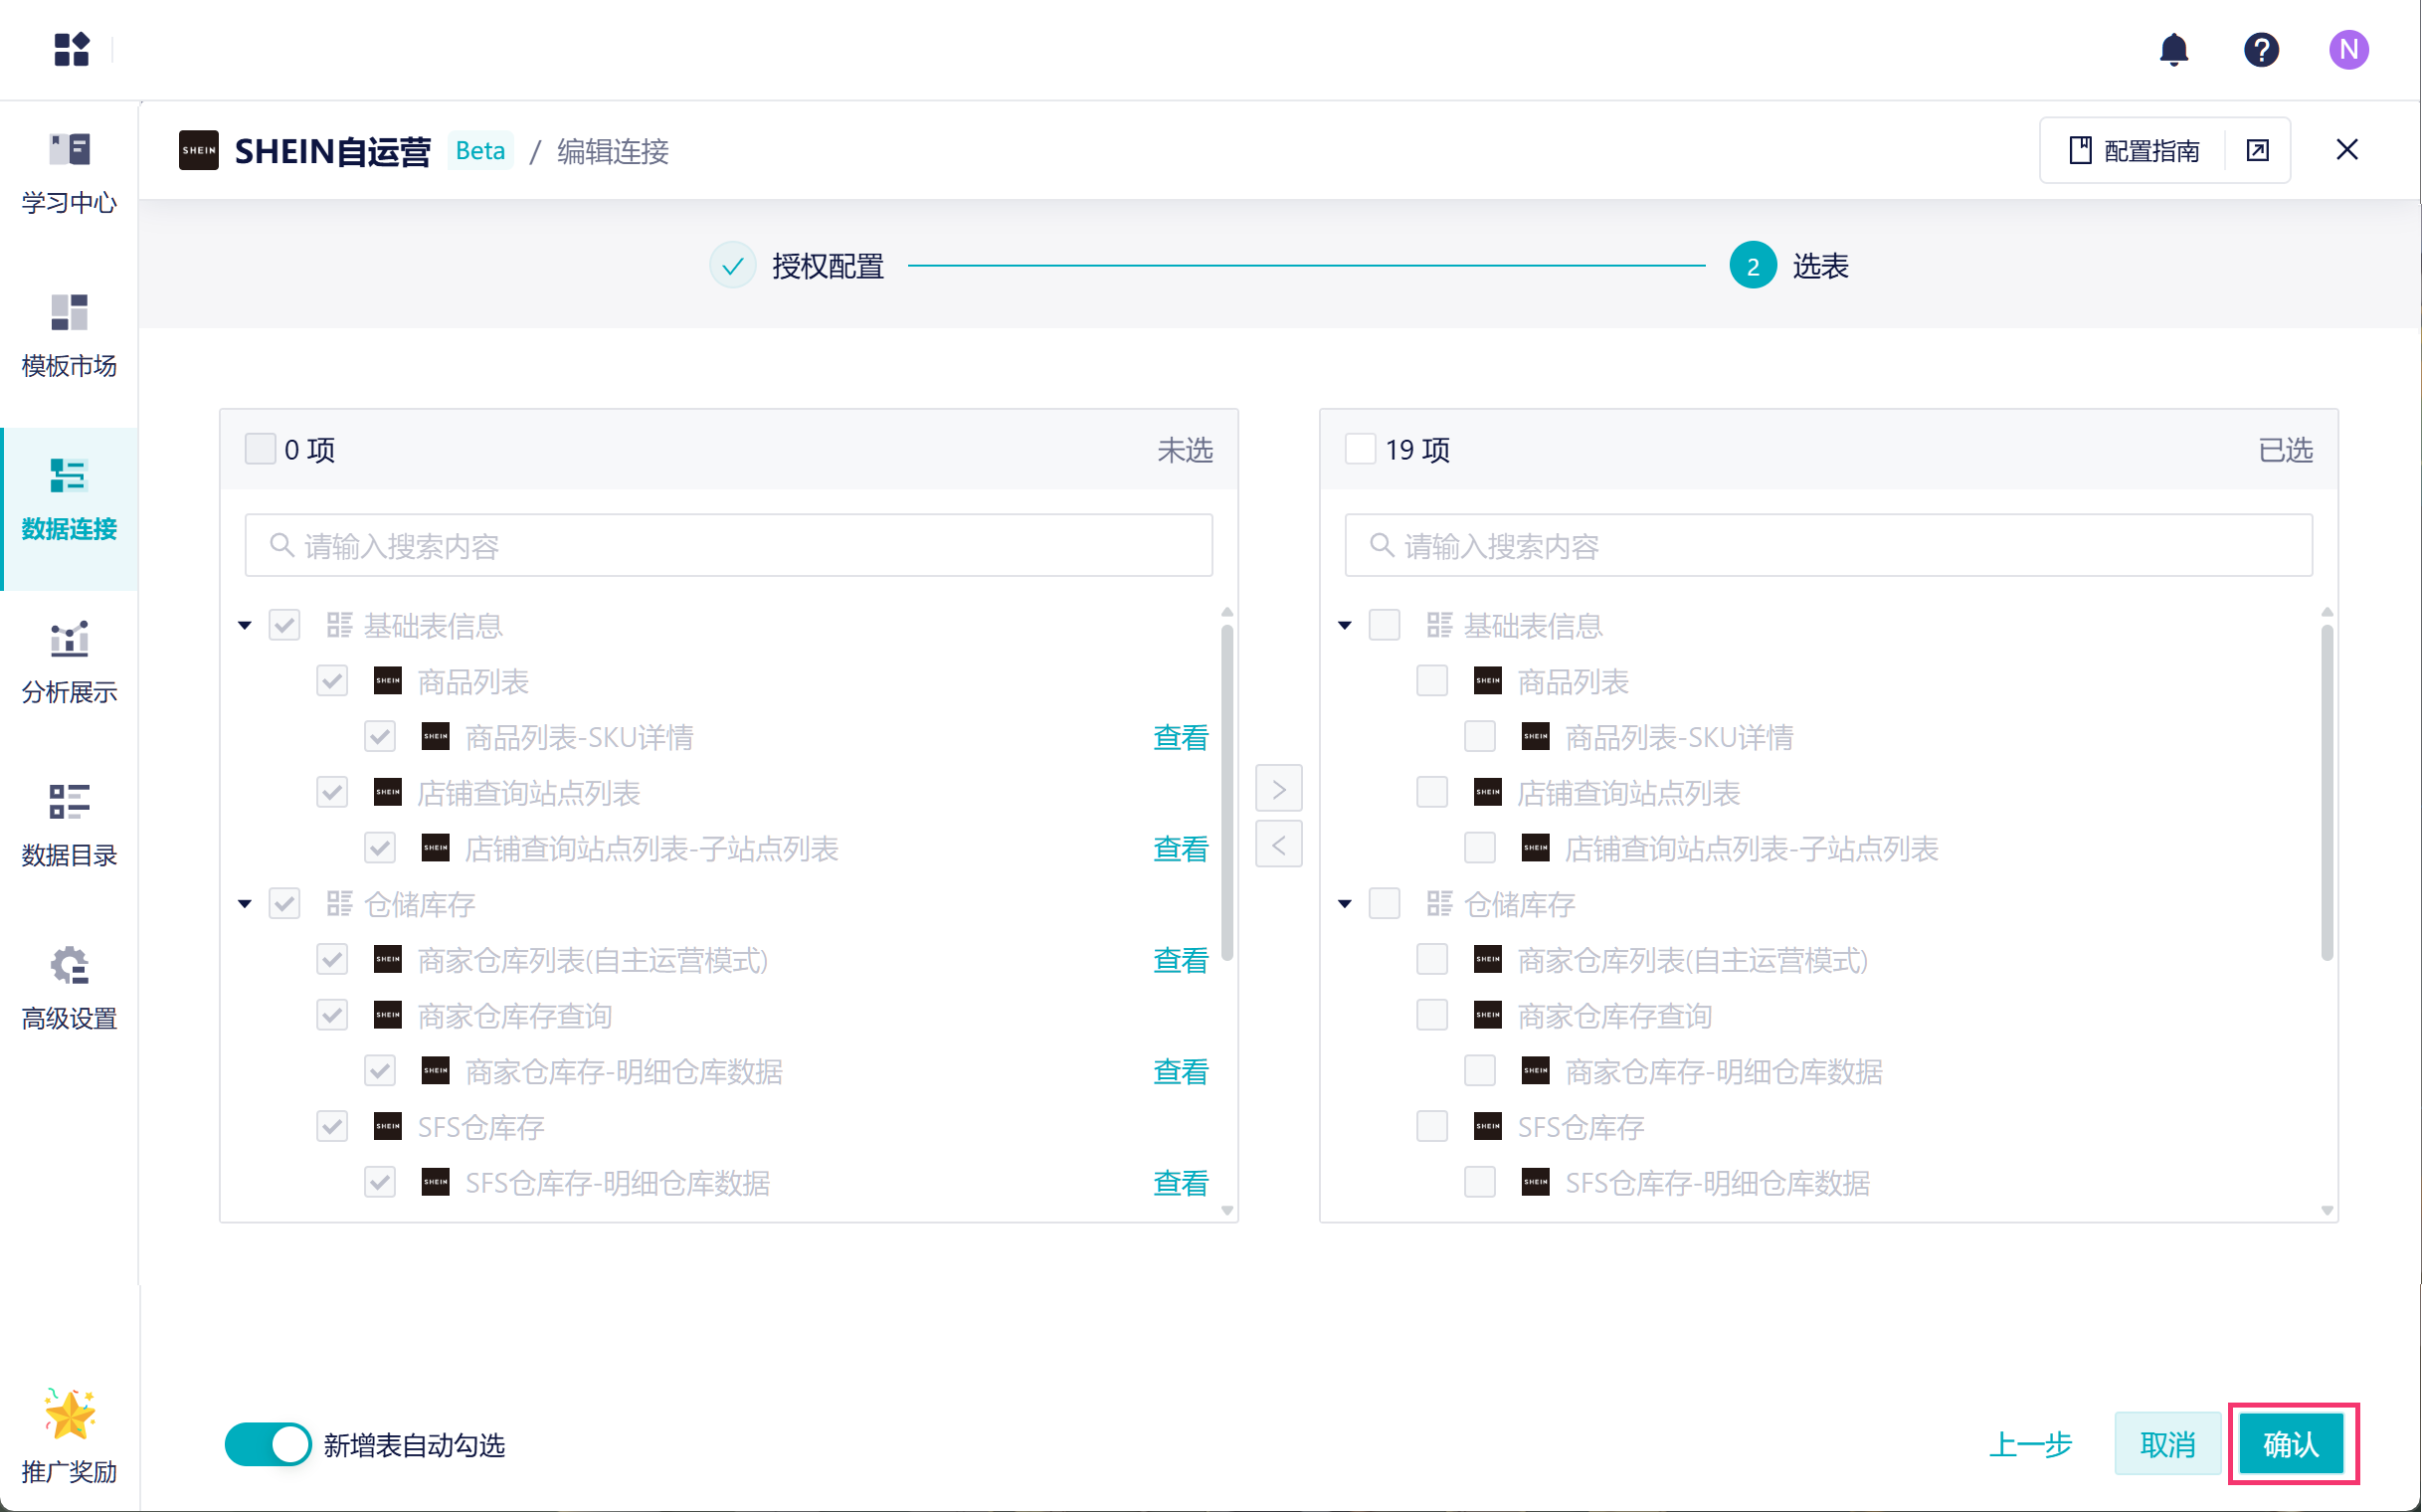Open the notifications bell
2422x1512 pixels.
click(2173, 49)
